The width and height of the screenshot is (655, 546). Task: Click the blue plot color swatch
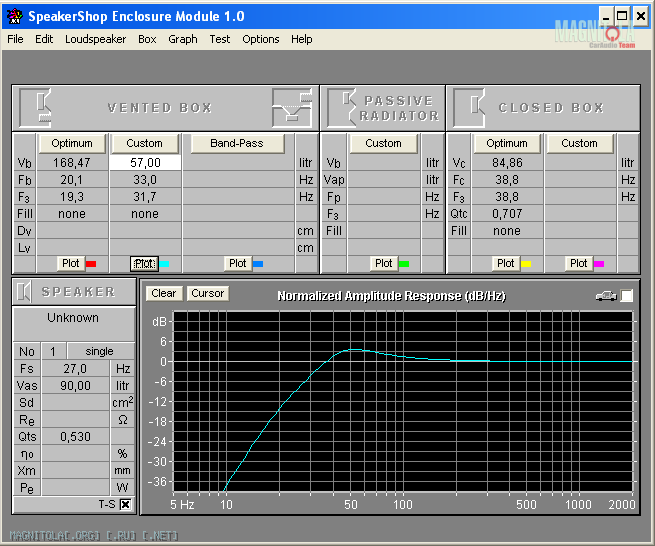pos(258,264)
